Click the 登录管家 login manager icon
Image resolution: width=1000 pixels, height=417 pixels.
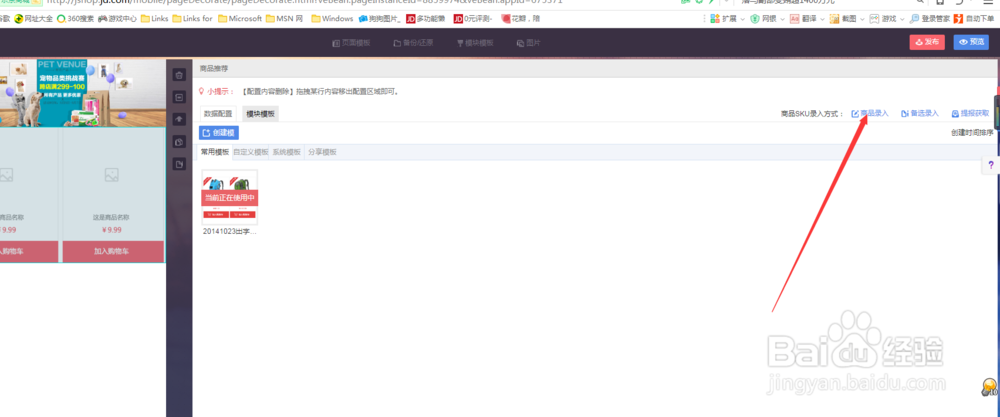tap(915, 18)
